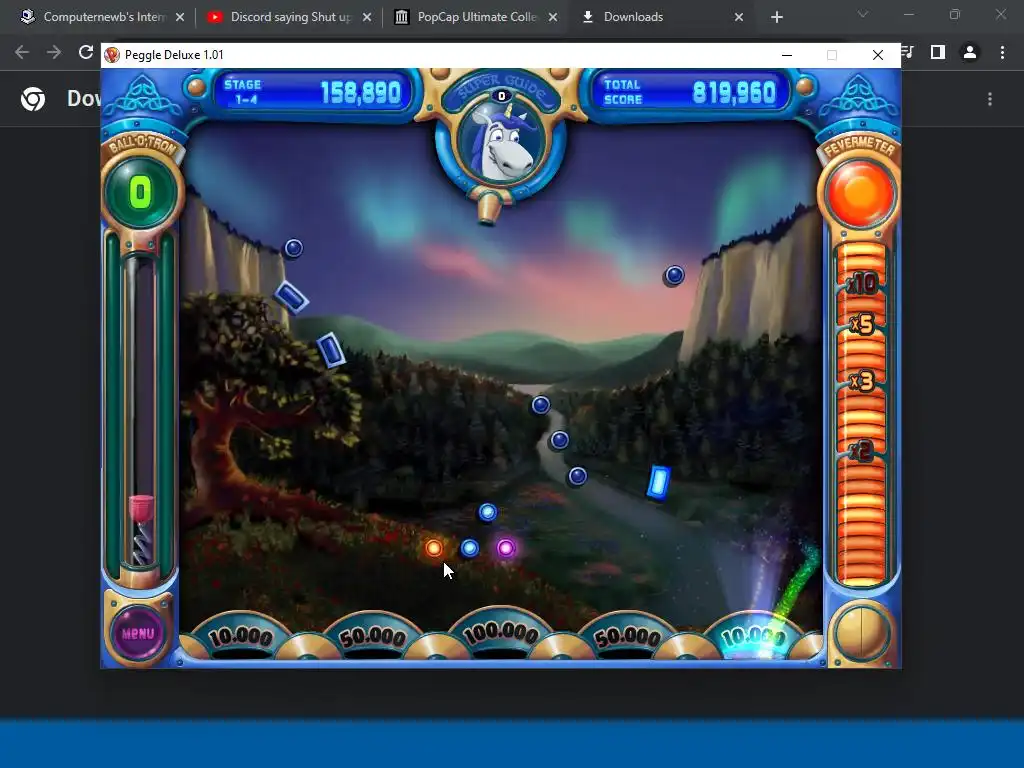Screen dimensions: 1024x768
Task: Click the upper tilted blue brick on the left
Action: click(291, 298)
